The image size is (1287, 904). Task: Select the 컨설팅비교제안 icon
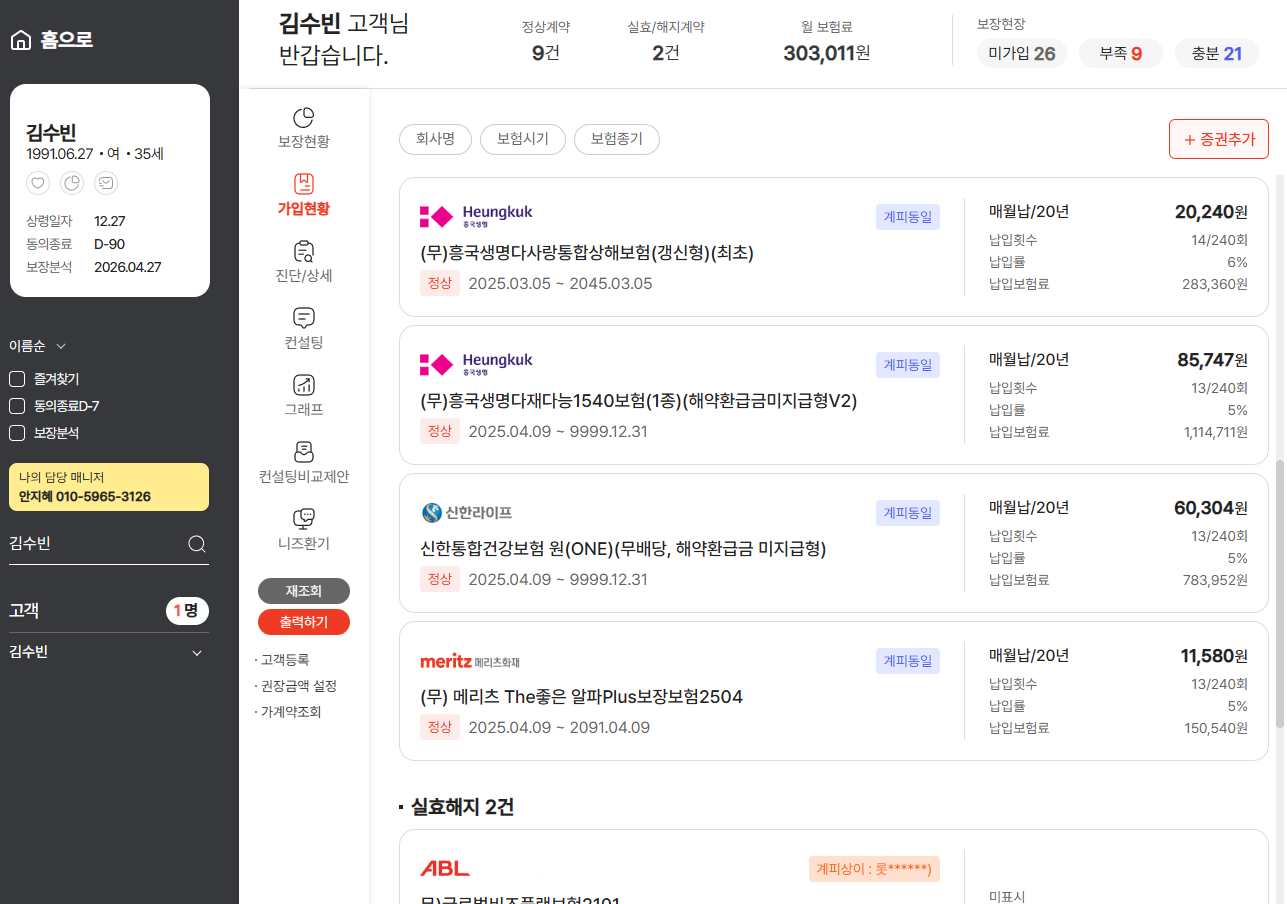point(304,451)
